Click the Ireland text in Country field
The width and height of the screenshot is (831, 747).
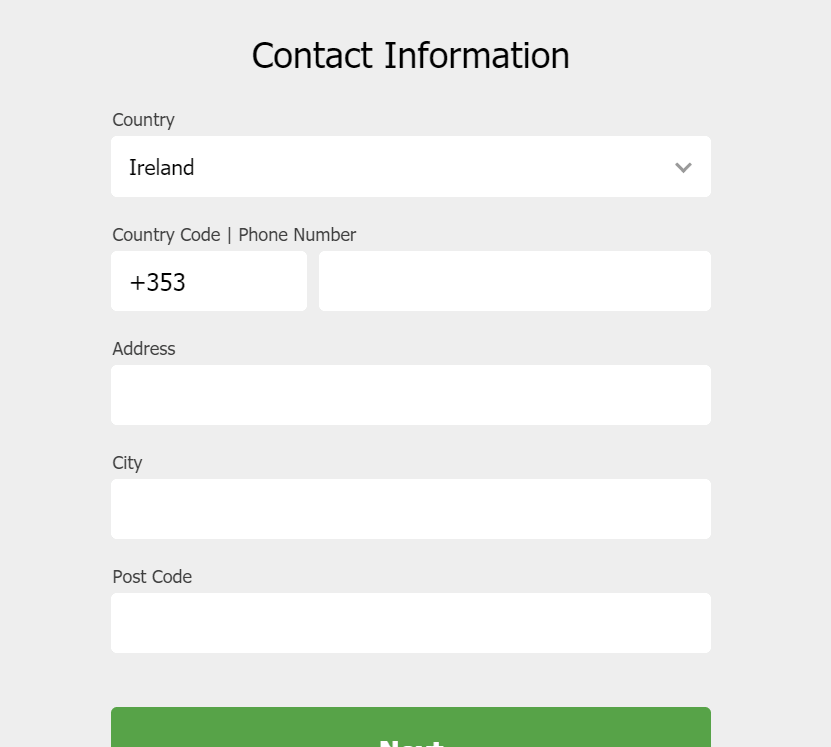click(162, 167)
